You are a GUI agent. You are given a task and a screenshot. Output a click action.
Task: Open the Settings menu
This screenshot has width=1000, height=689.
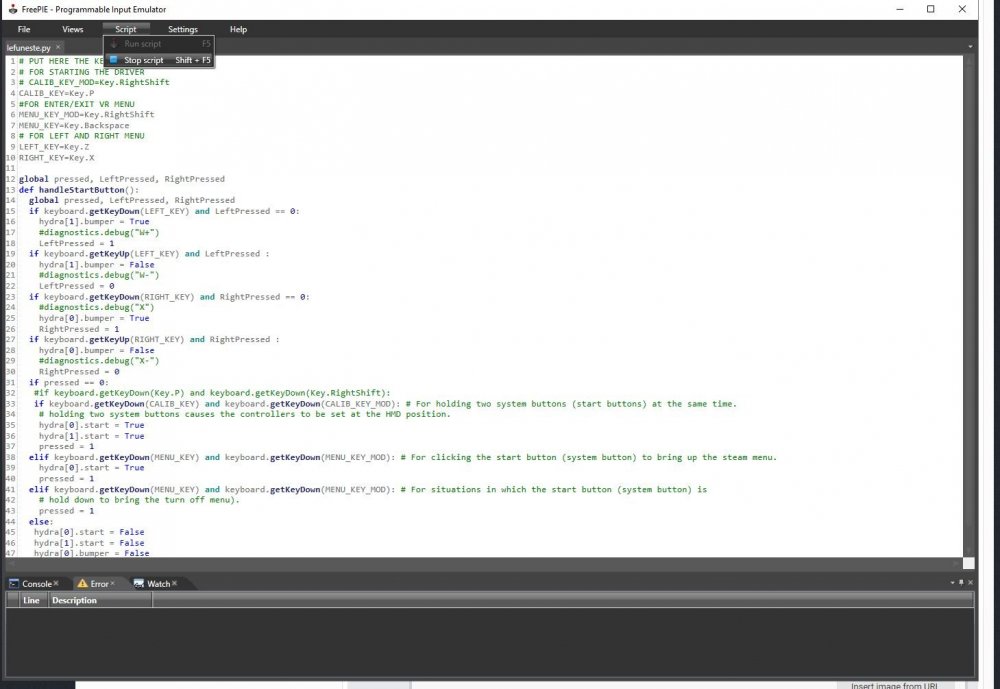tap(183, 29)
